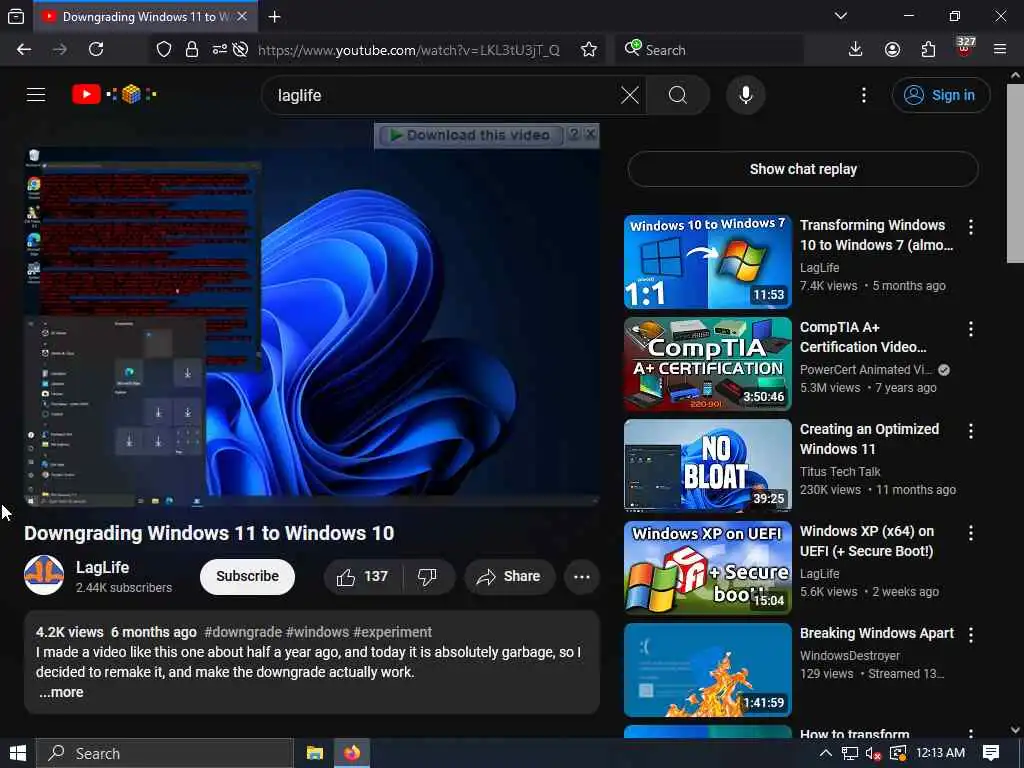1024x768 pixels.
Task: Open the 12:13 AM clock
Action: 940,753
